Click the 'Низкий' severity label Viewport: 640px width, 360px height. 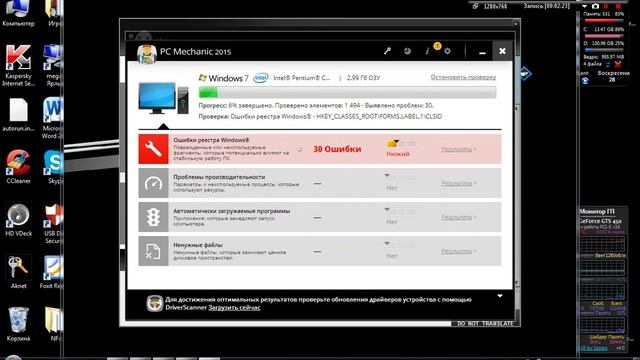click(398, 154)
